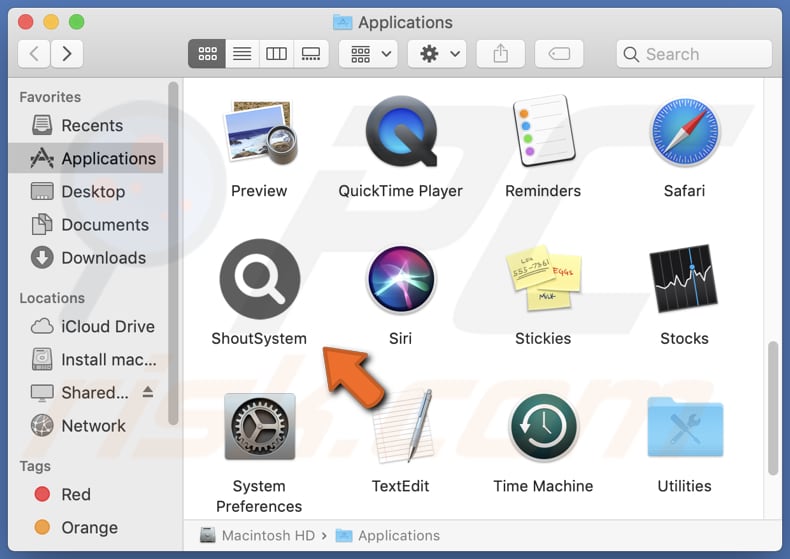The image size is (790, 559).
Task: Switch to icon view mode
Action: (207, 53)
